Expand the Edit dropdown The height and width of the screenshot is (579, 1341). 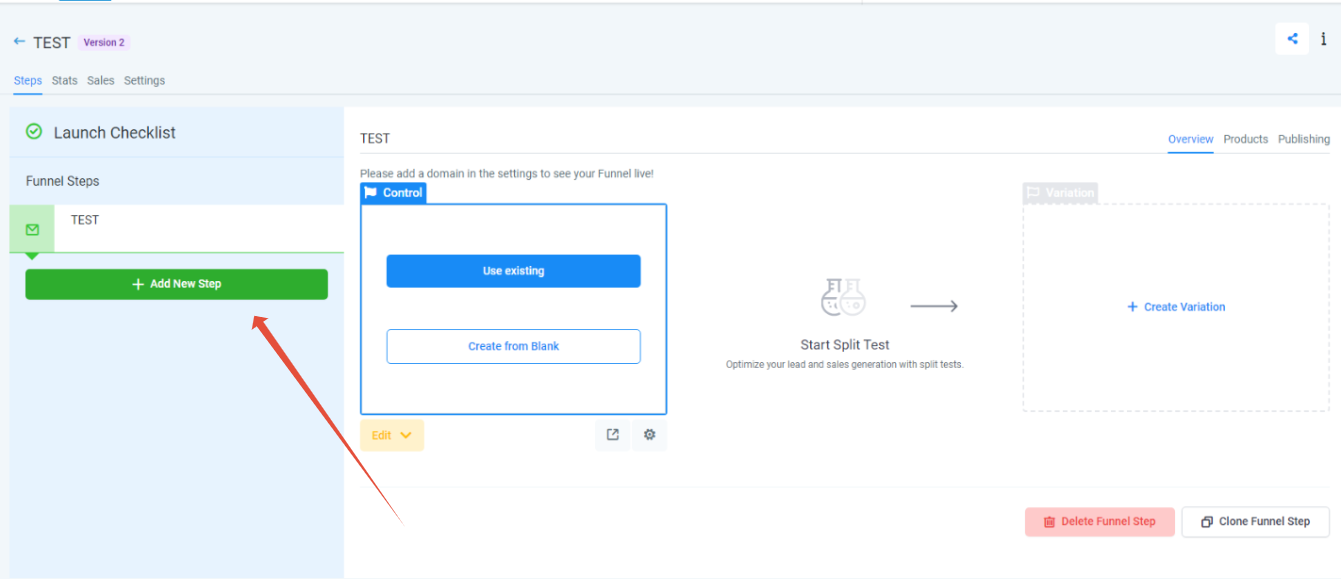[x=391, y=434]
